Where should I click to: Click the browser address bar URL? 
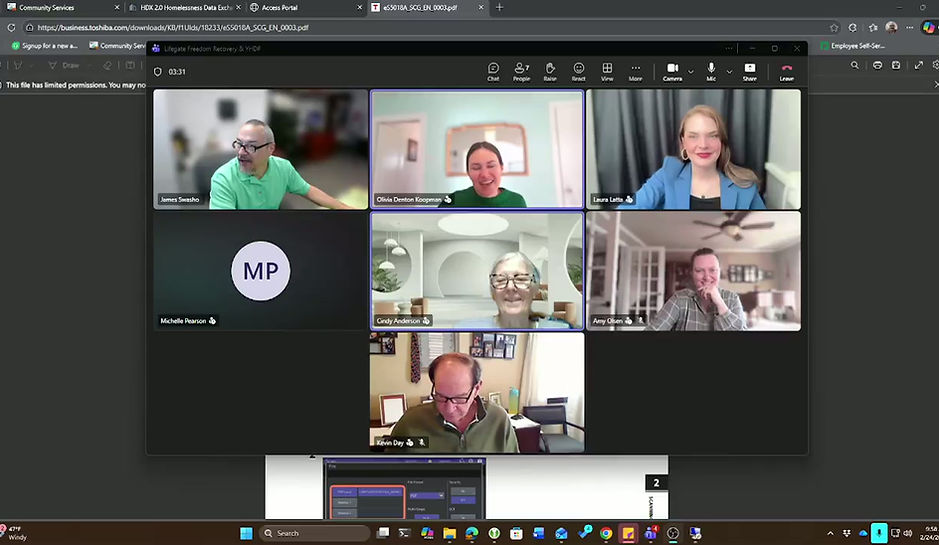click(173, 28)
